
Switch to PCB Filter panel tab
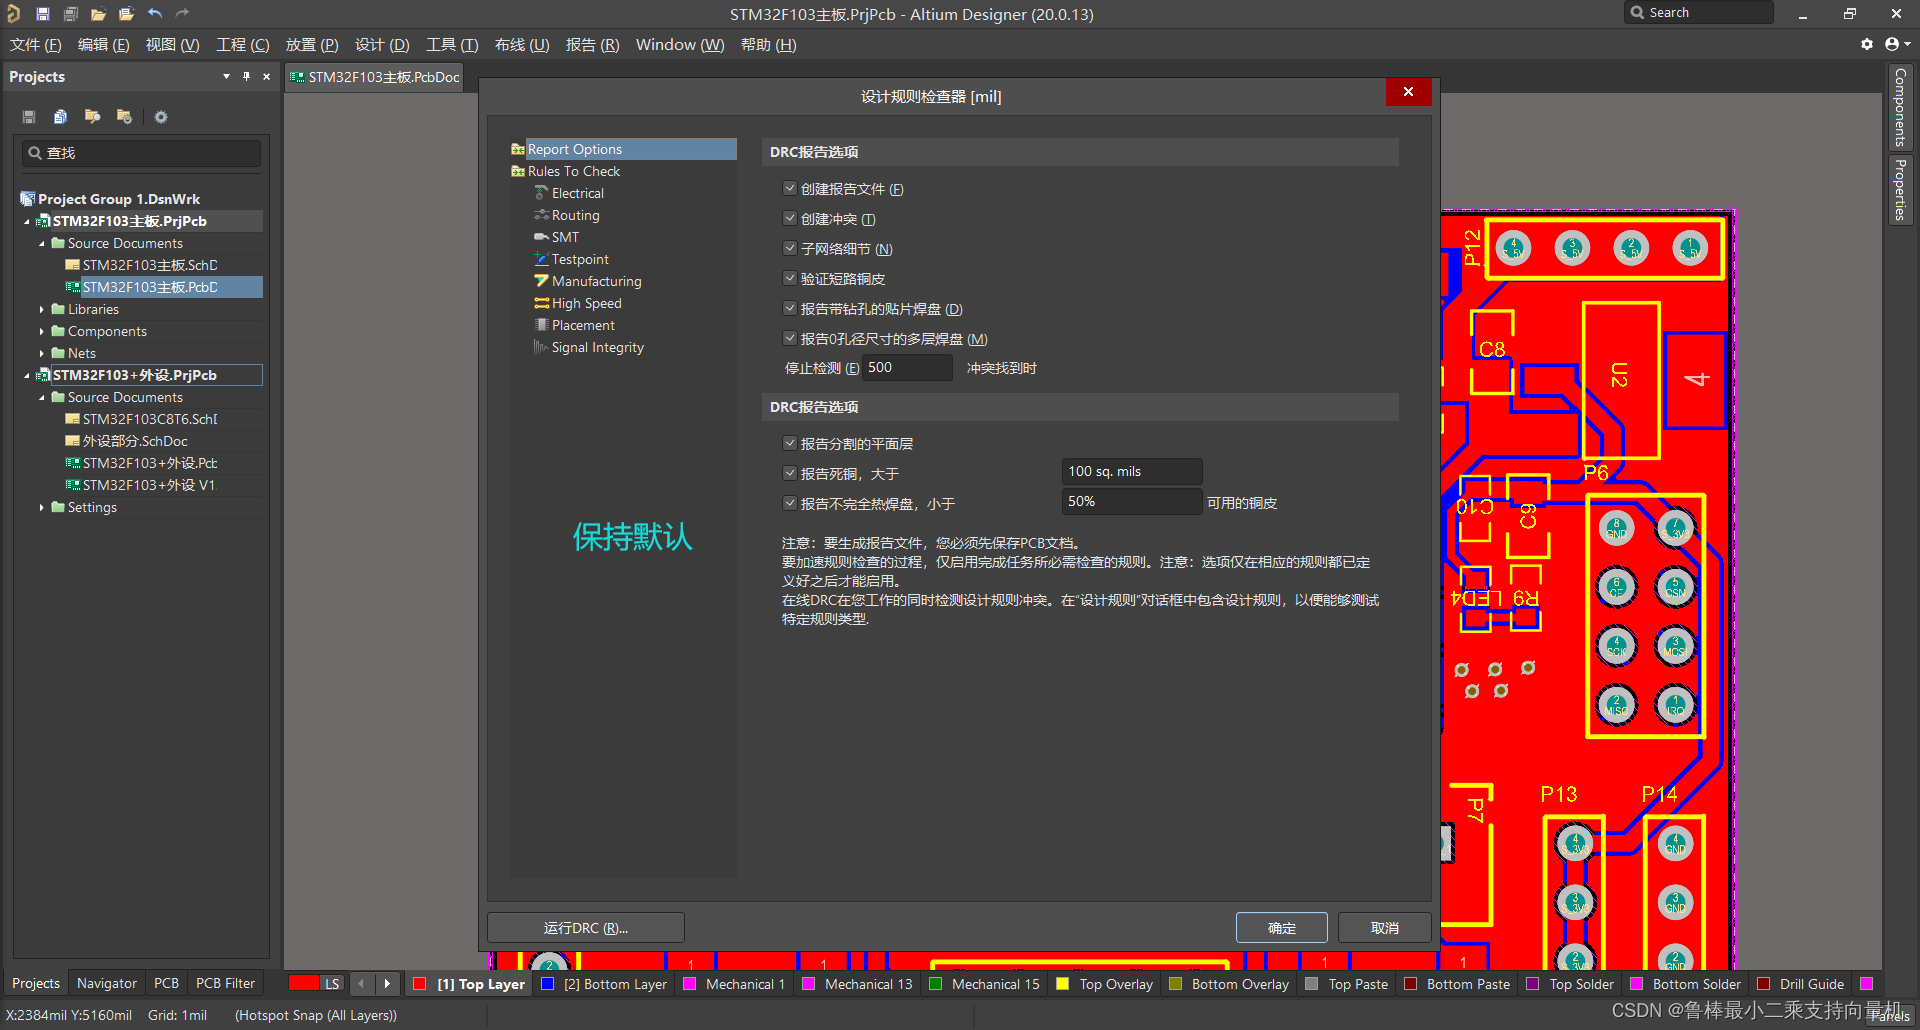[x=225, y=984]
